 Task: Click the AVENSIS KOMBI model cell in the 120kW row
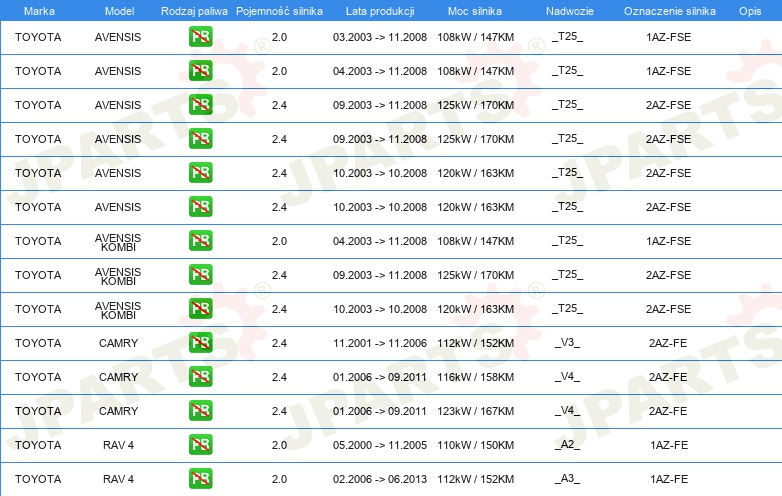click(118, 310)
